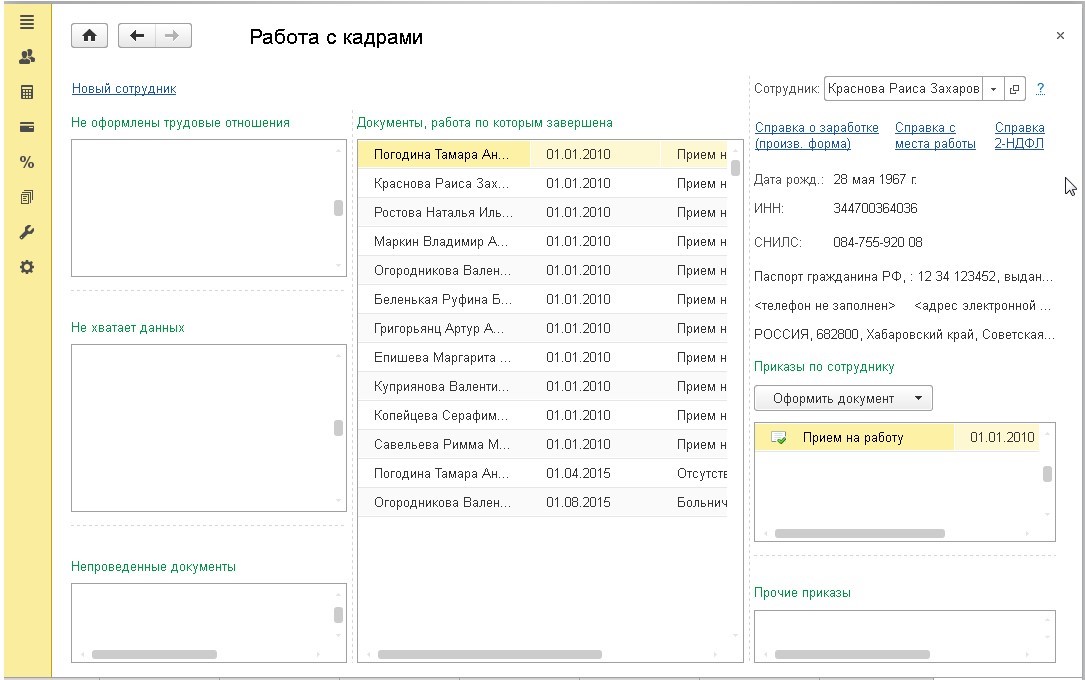Image resolution: width=1085 pixels, height=680 pixels.
Task: Click the Не хватает данных list scrollbar
Action: click(x=338, y=428)
